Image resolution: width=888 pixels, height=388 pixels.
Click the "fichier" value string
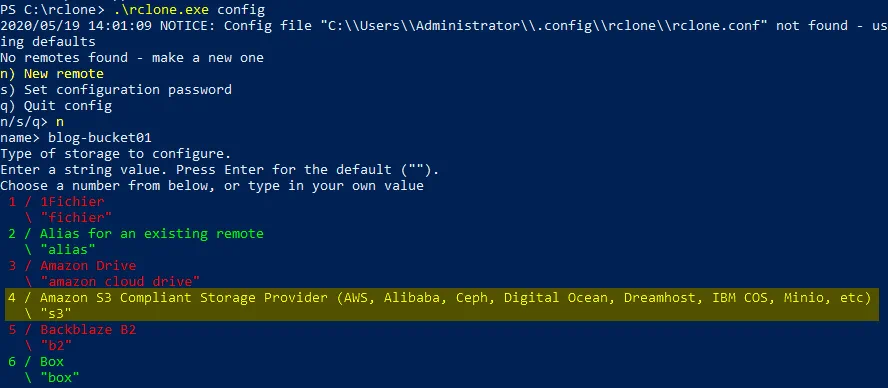(76, 218)
